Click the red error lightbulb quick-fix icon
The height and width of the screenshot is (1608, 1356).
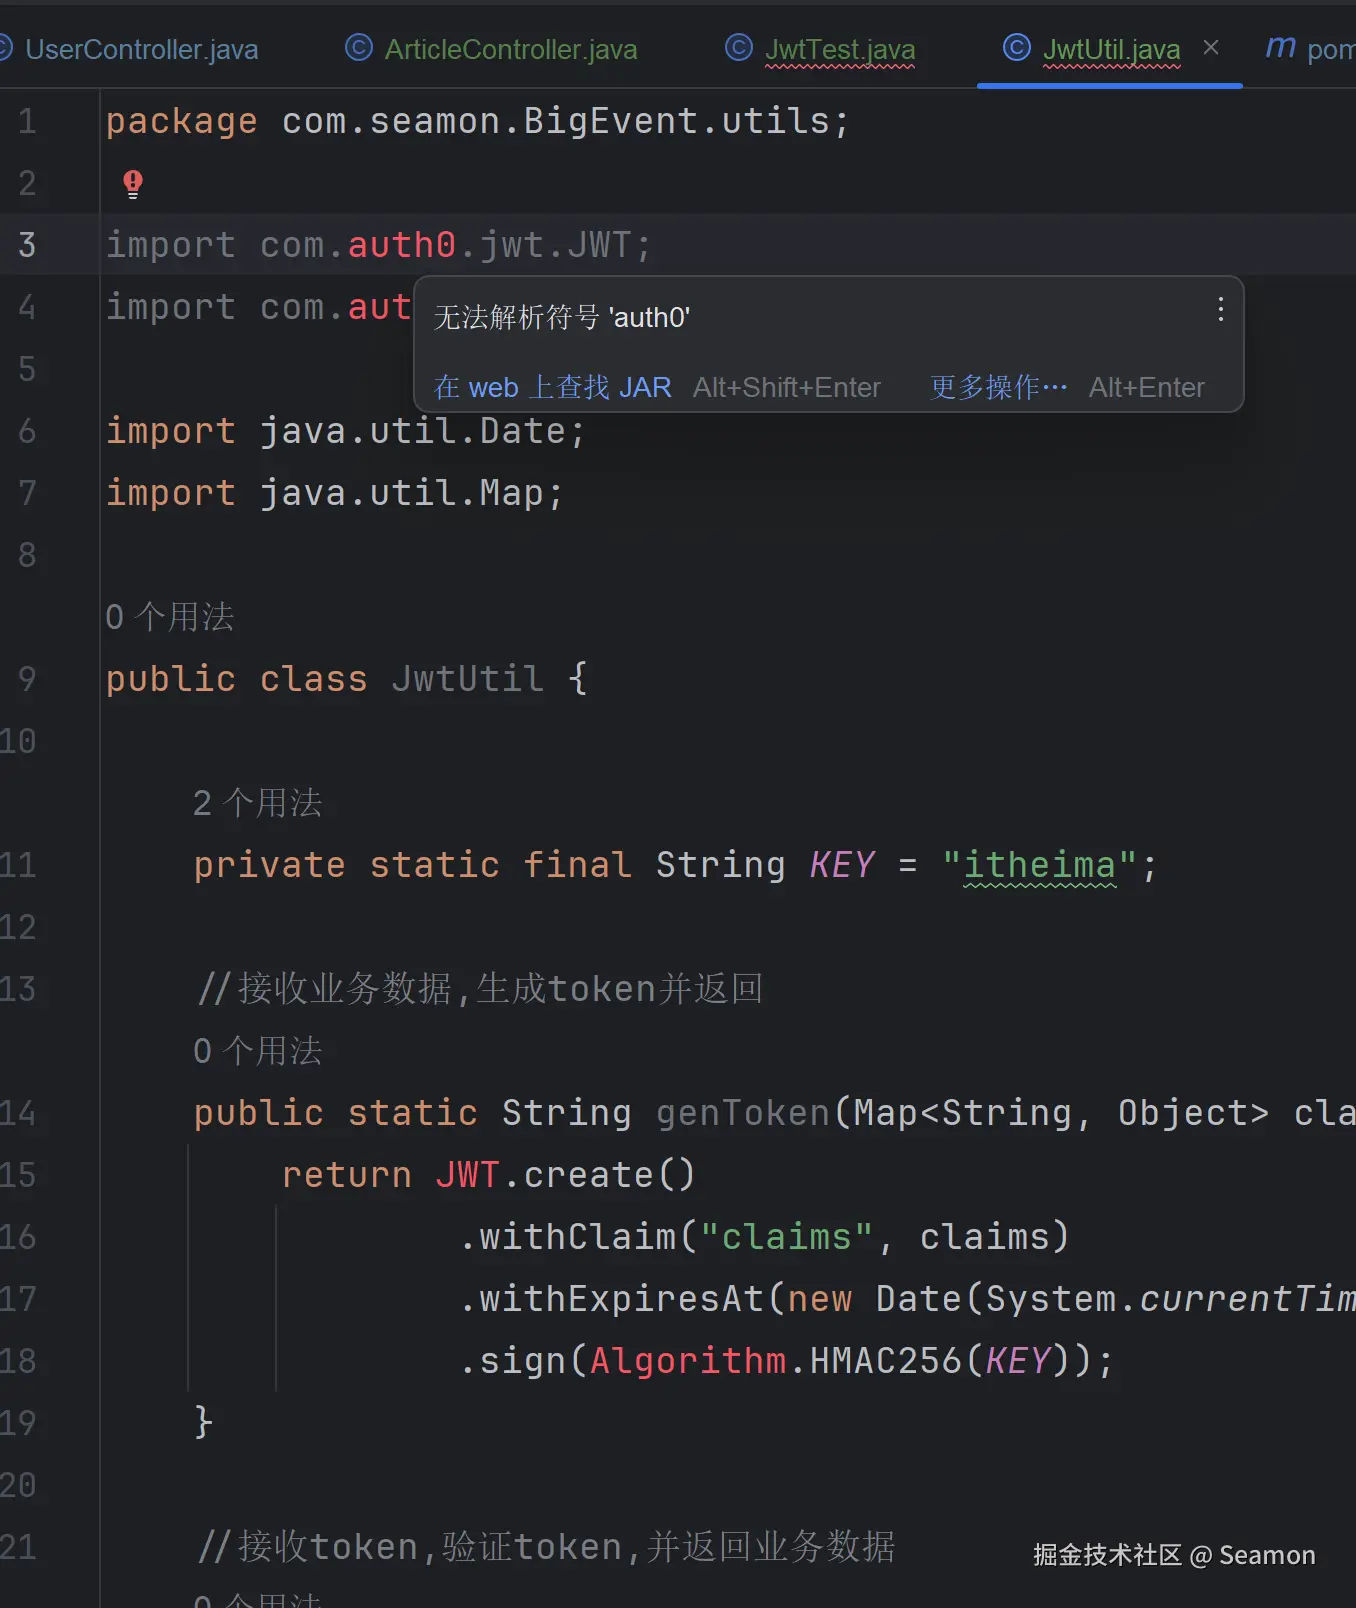point(133,184)
